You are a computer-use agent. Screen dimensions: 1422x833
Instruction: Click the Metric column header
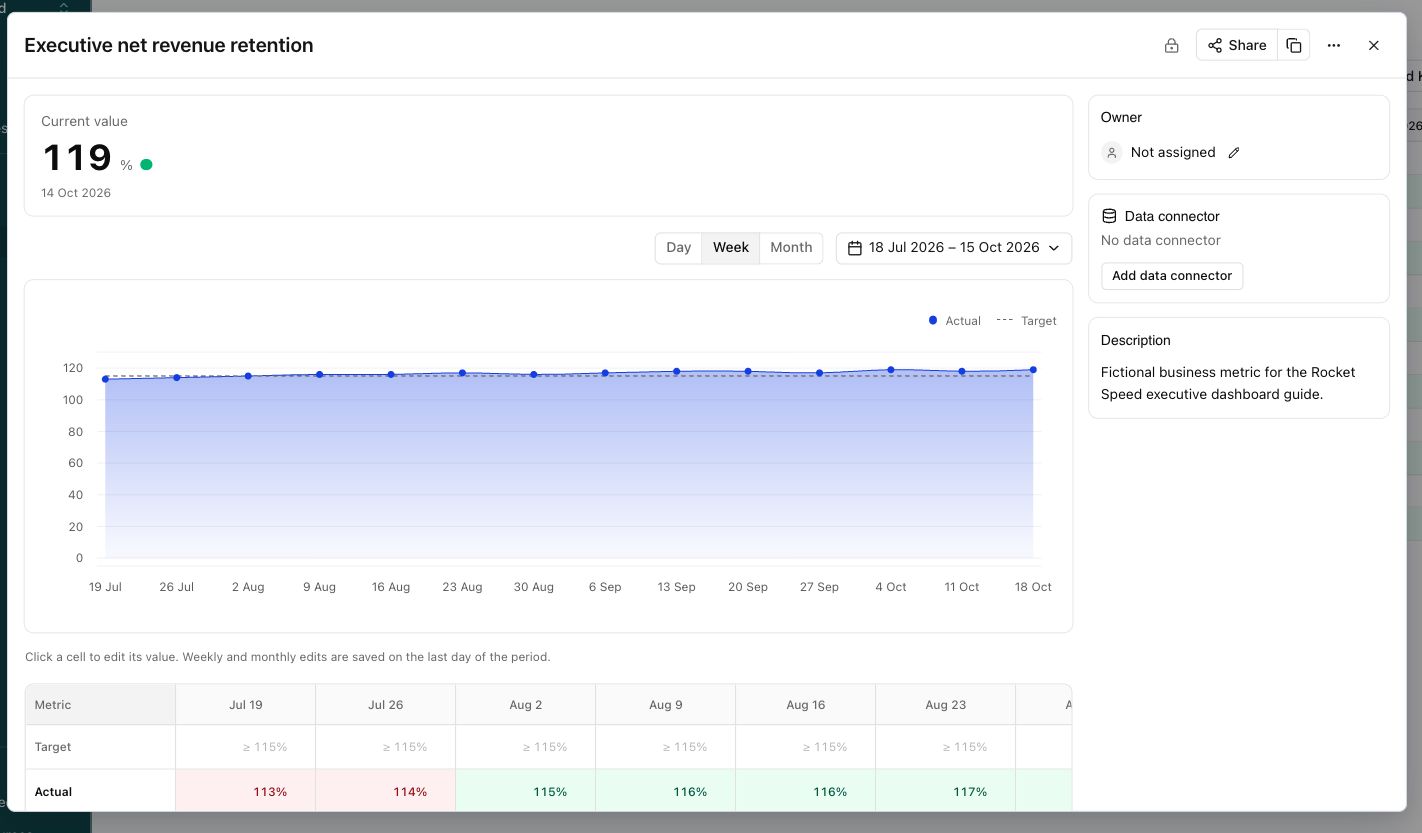click(100, 705)
